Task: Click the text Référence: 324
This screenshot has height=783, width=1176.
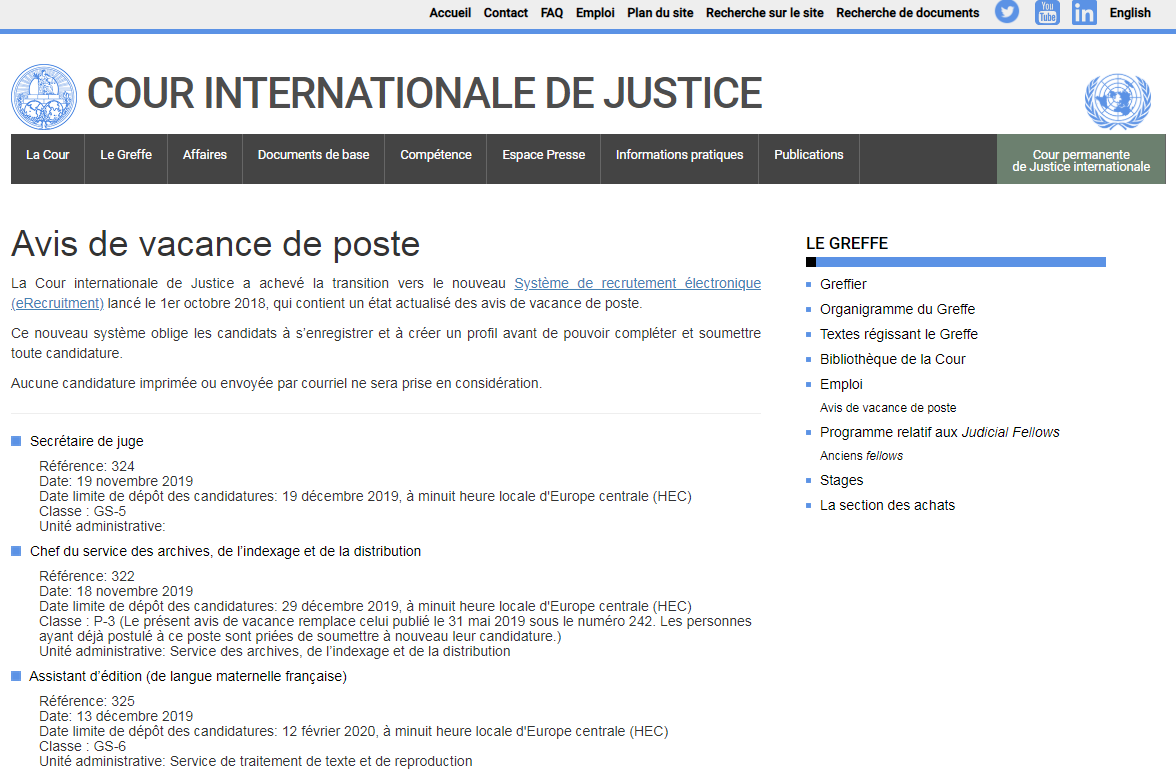Action: [x=87, y=466]
